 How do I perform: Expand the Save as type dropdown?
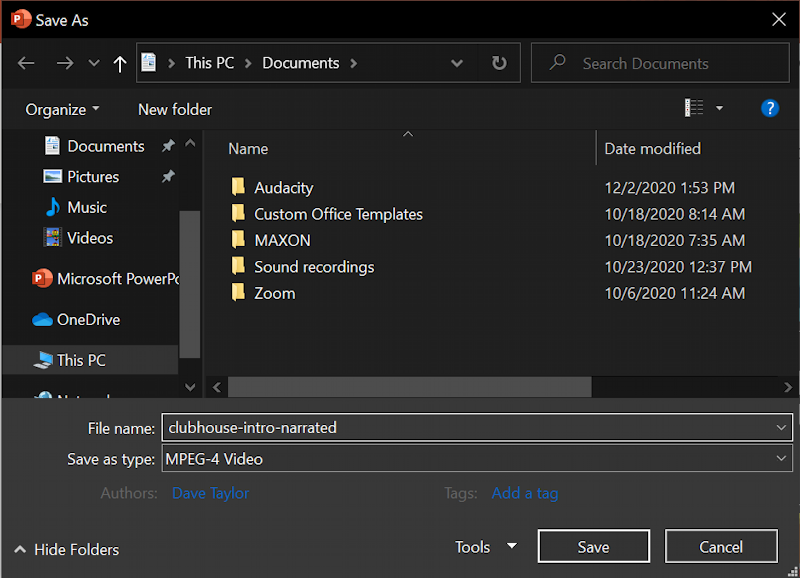tap(781, 459)
